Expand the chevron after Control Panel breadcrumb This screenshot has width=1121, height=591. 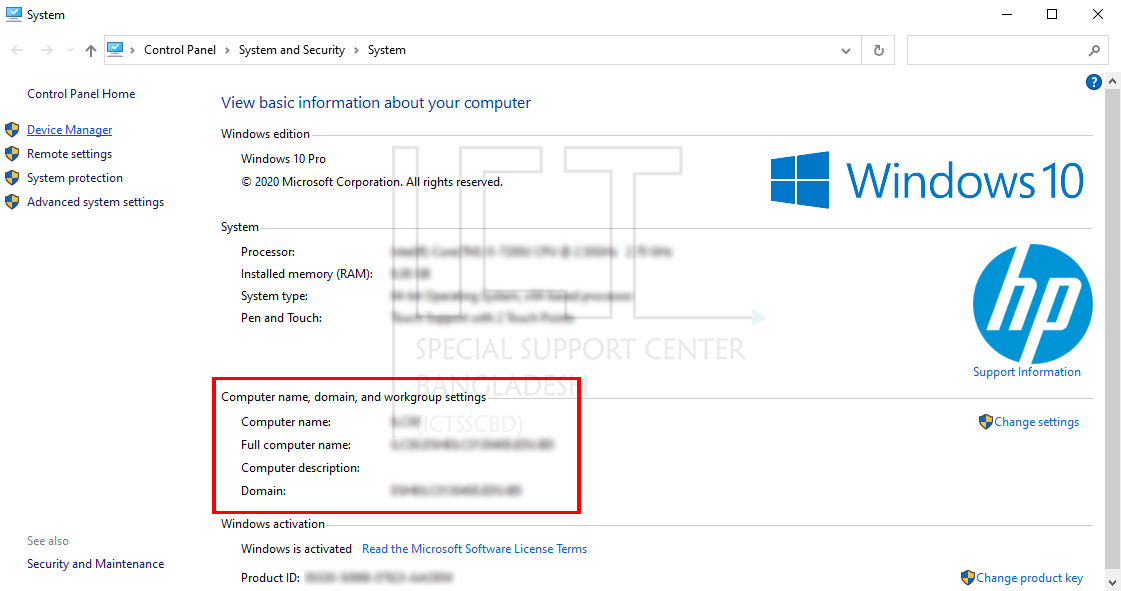click(227, 50)
